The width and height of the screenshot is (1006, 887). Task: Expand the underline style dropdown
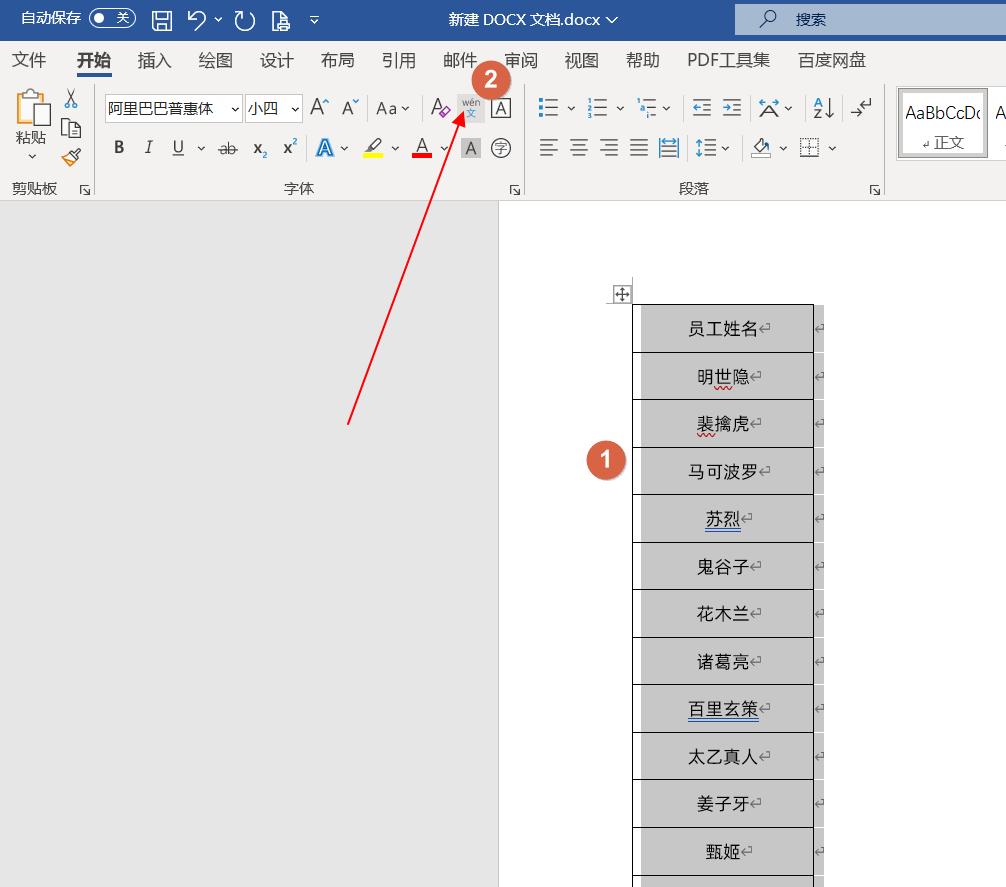202,148
